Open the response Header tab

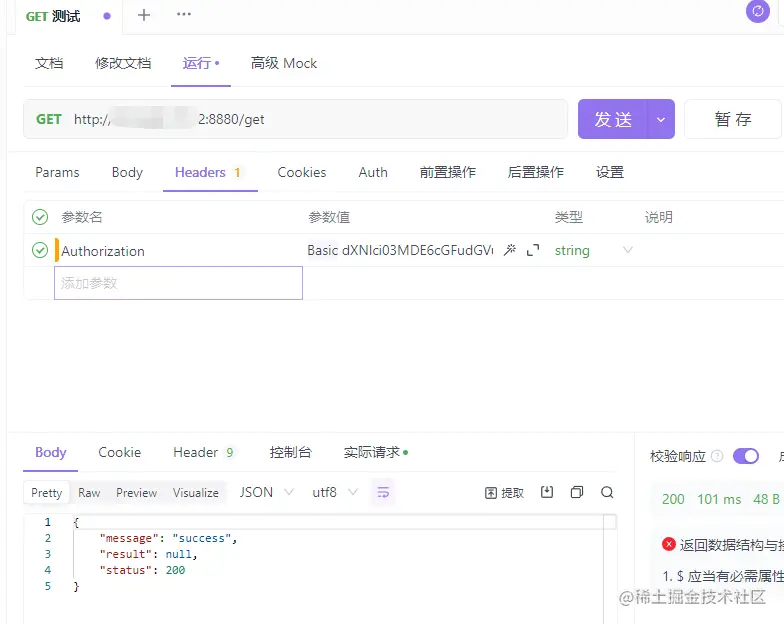pyautogui.click(x=203, y=452)
